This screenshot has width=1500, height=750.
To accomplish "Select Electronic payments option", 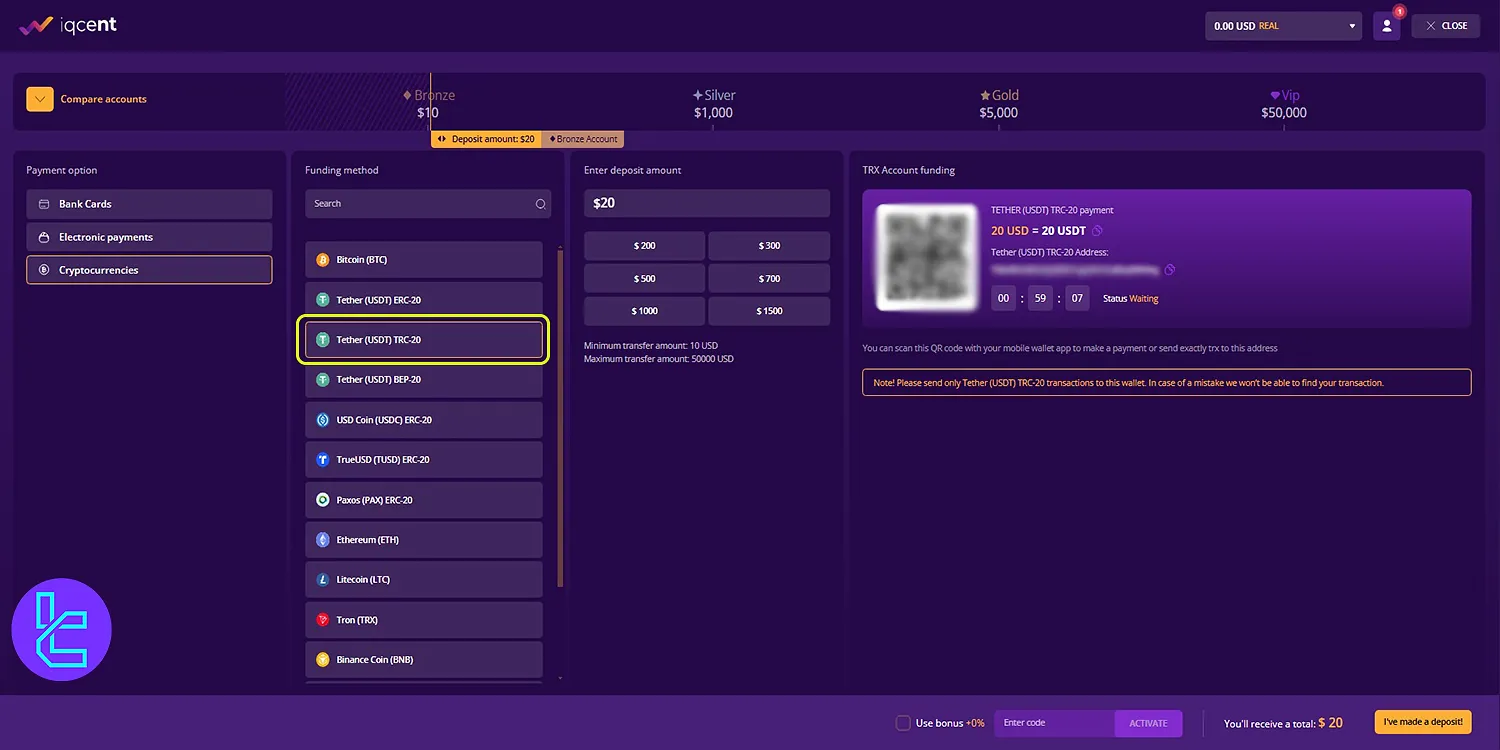I will [149, 237].
